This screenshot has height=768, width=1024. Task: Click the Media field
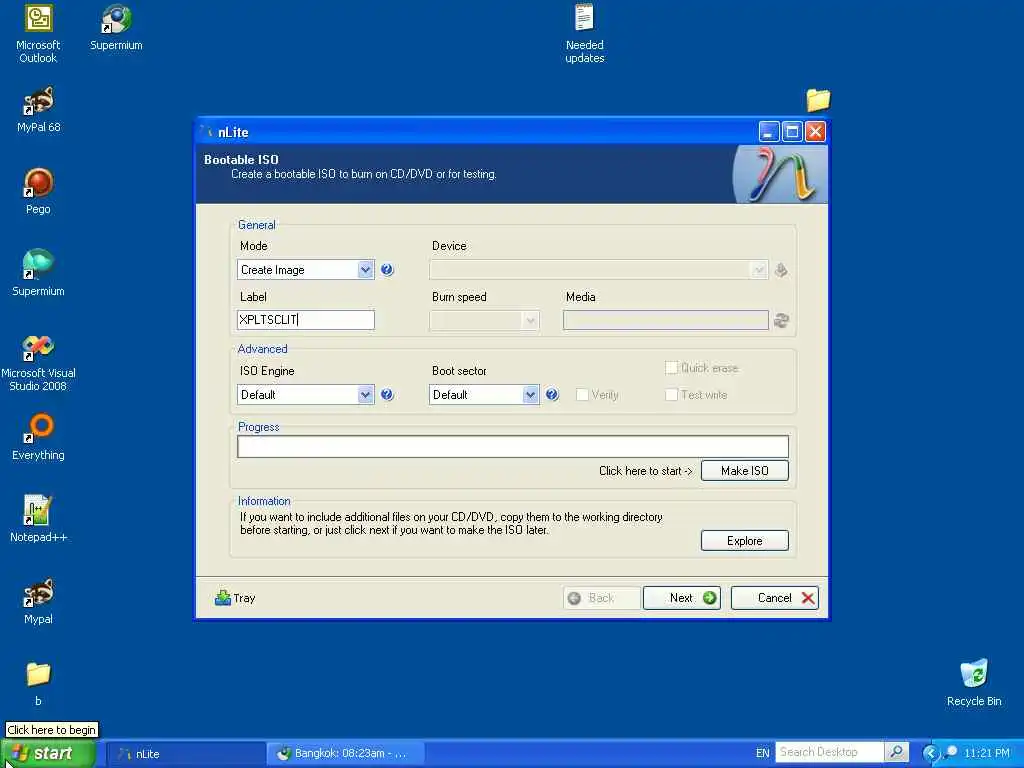pyautogui.click(x=665, y=320)
